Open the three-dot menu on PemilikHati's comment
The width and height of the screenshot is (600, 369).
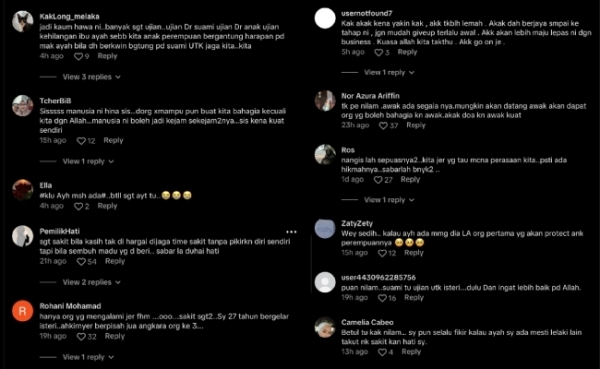pos(291,232)
